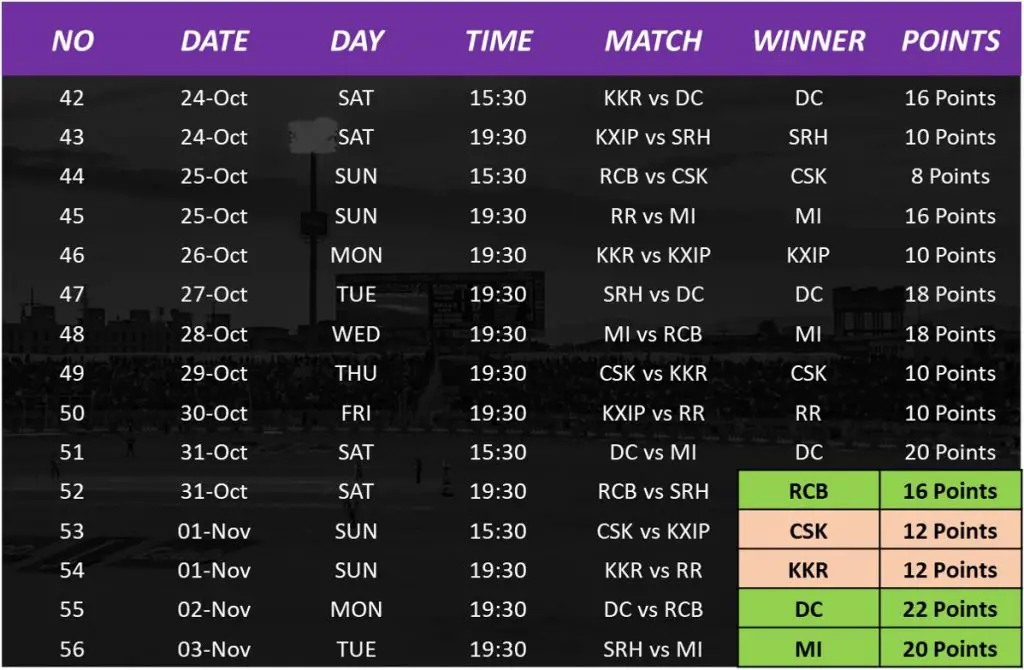This screenshot has width=1024, height=670.
Task: Click match number 50
Action: click(x=72, y=413)
